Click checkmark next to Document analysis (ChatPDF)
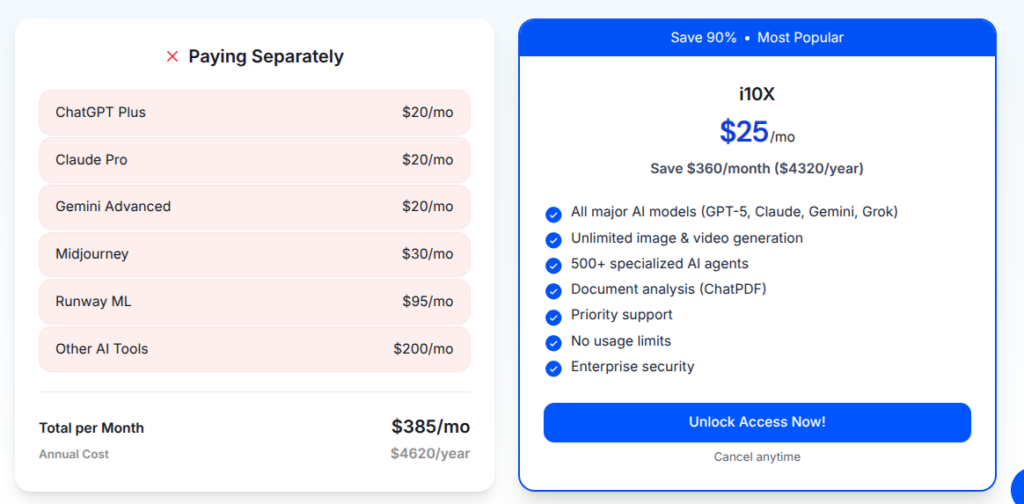 point(553,291)
